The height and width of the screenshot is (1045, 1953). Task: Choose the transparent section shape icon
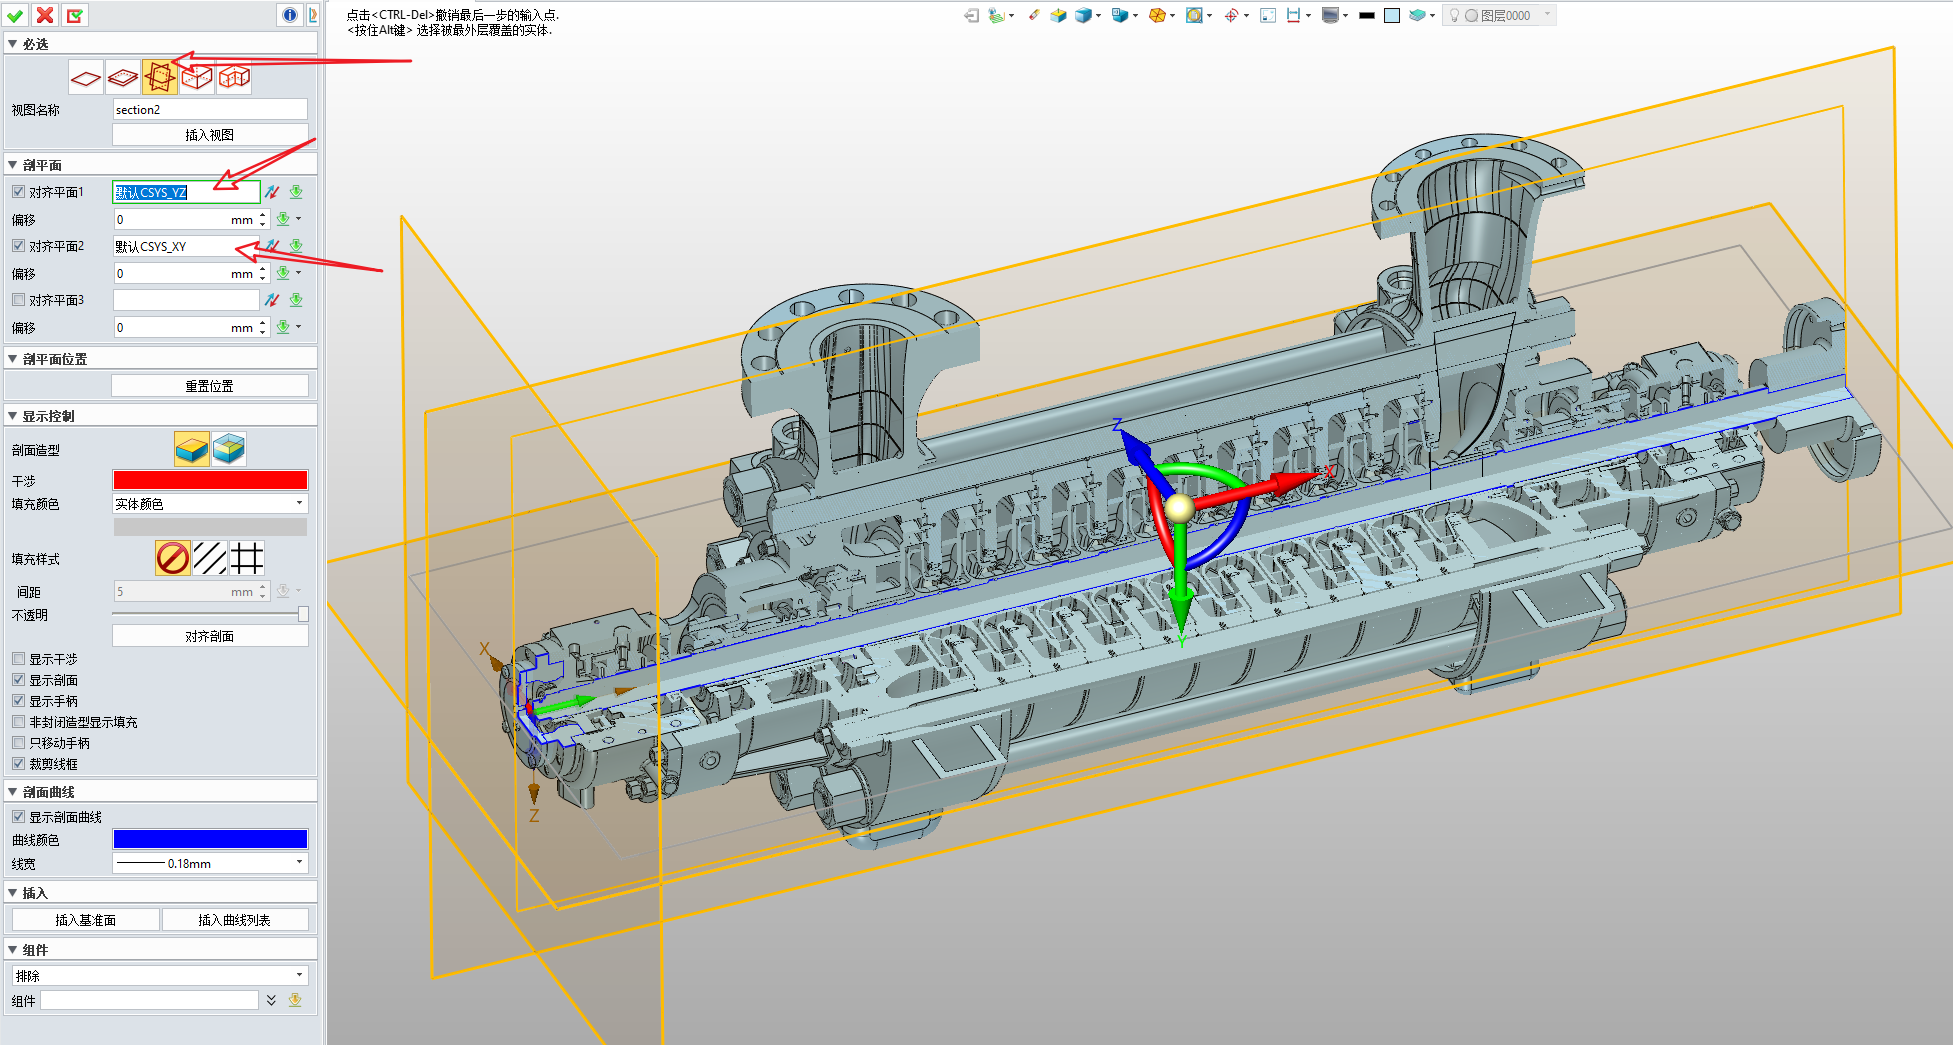(x=229, y=449)
